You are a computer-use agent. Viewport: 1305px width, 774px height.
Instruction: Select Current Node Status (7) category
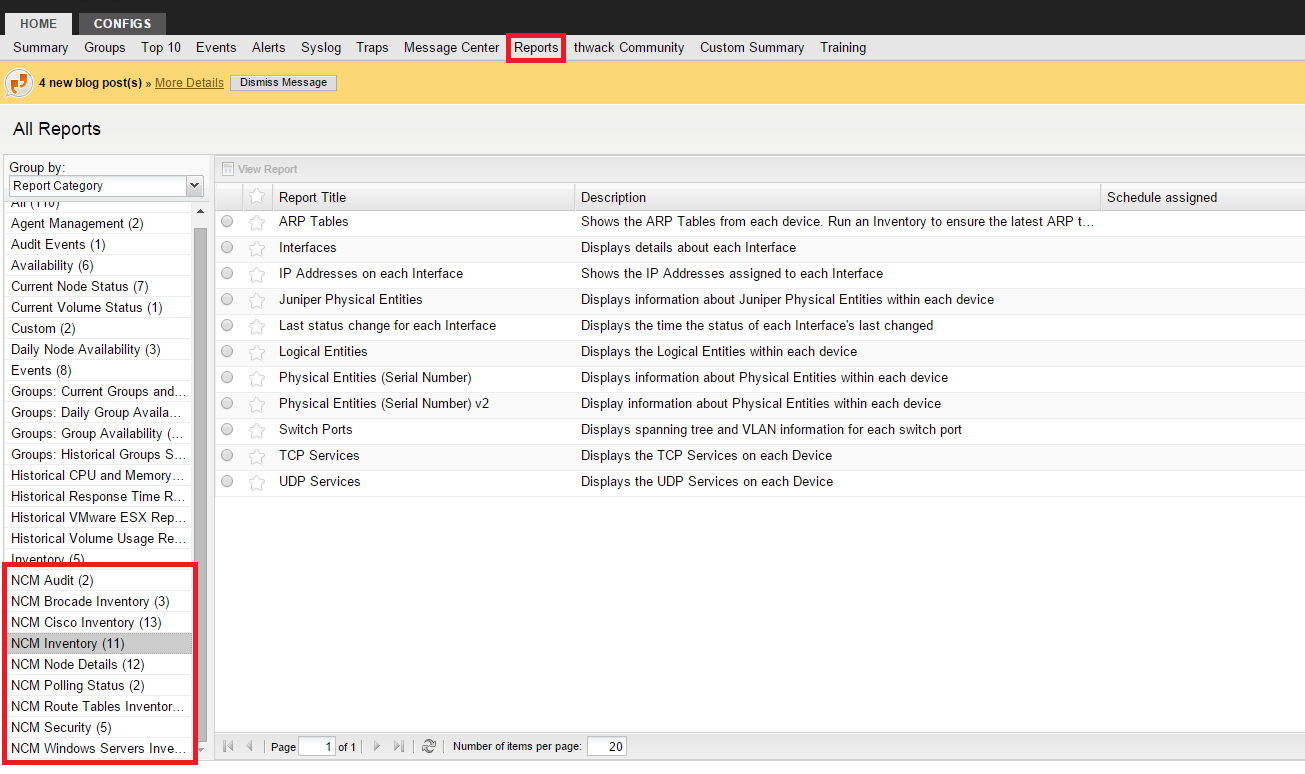pos(99,287)
